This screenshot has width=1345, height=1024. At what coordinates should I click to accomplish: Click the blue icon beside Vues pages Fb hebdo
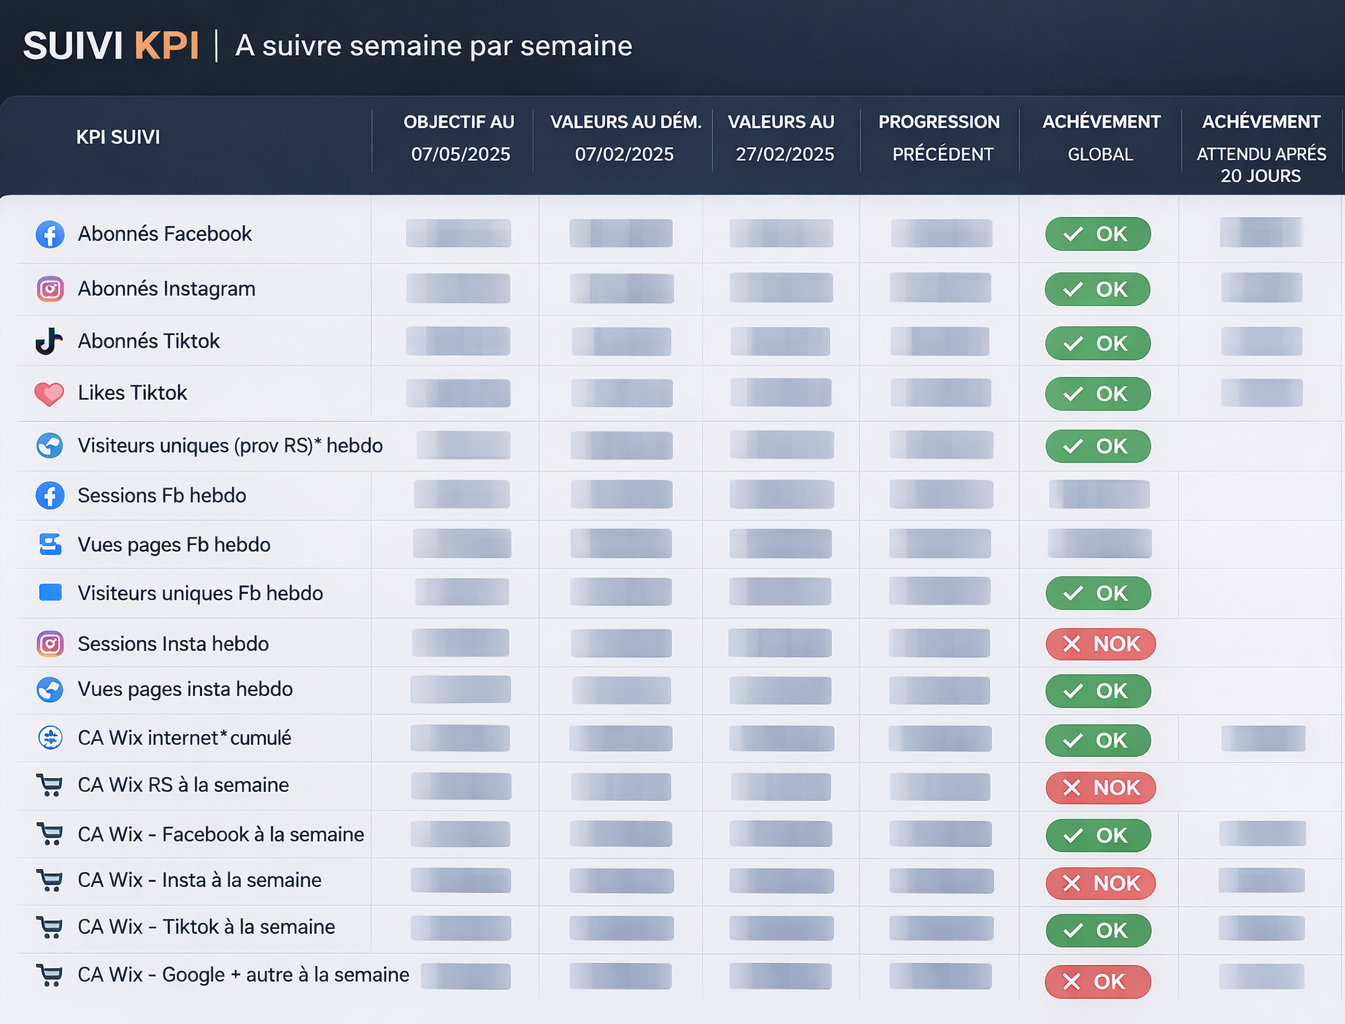pyautogui.click(x=50, y=544)
